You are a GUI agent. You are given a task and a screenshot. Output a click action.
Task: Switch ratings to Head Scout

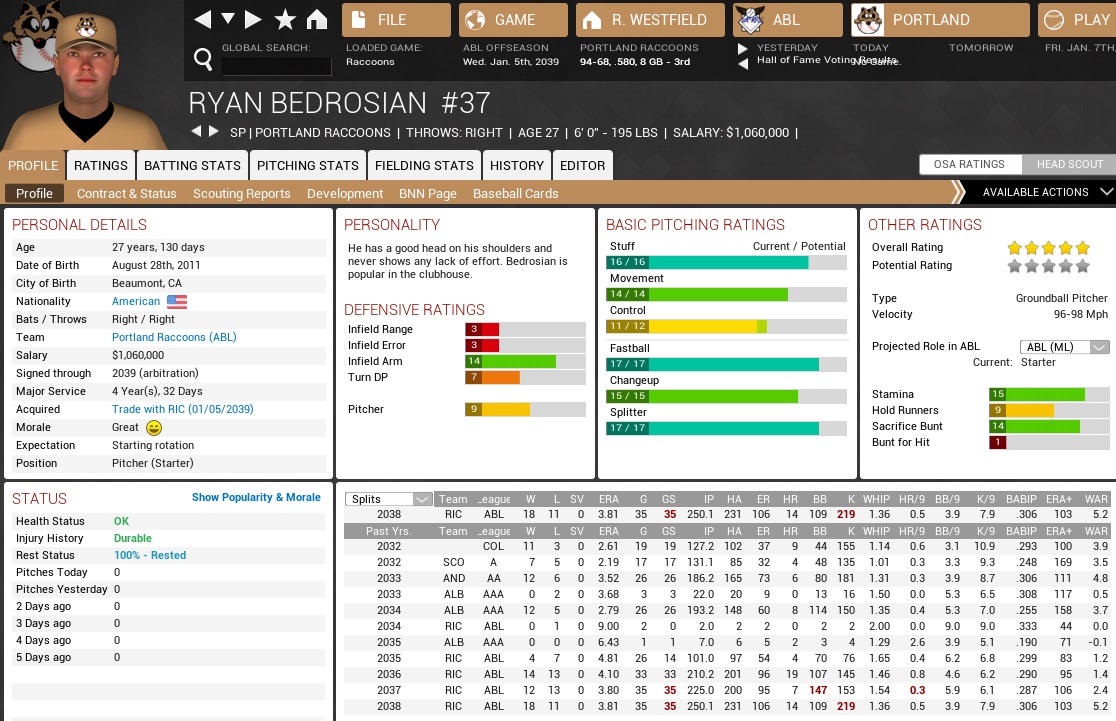[x=1069, y=165]
